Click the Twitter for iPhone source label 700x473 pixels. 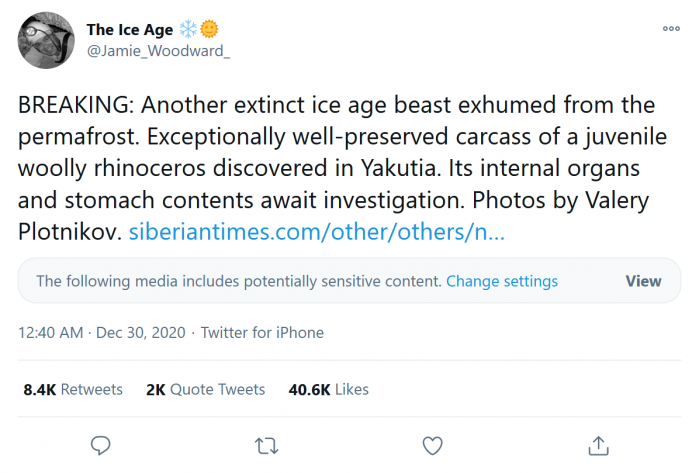(x=262, y=332)
